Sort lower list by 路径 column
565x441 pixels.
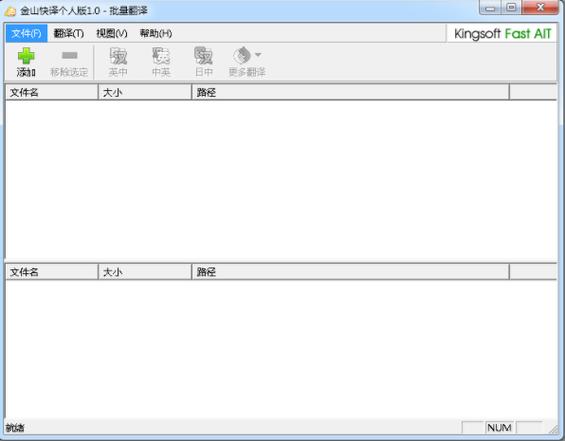click(351, 272)
